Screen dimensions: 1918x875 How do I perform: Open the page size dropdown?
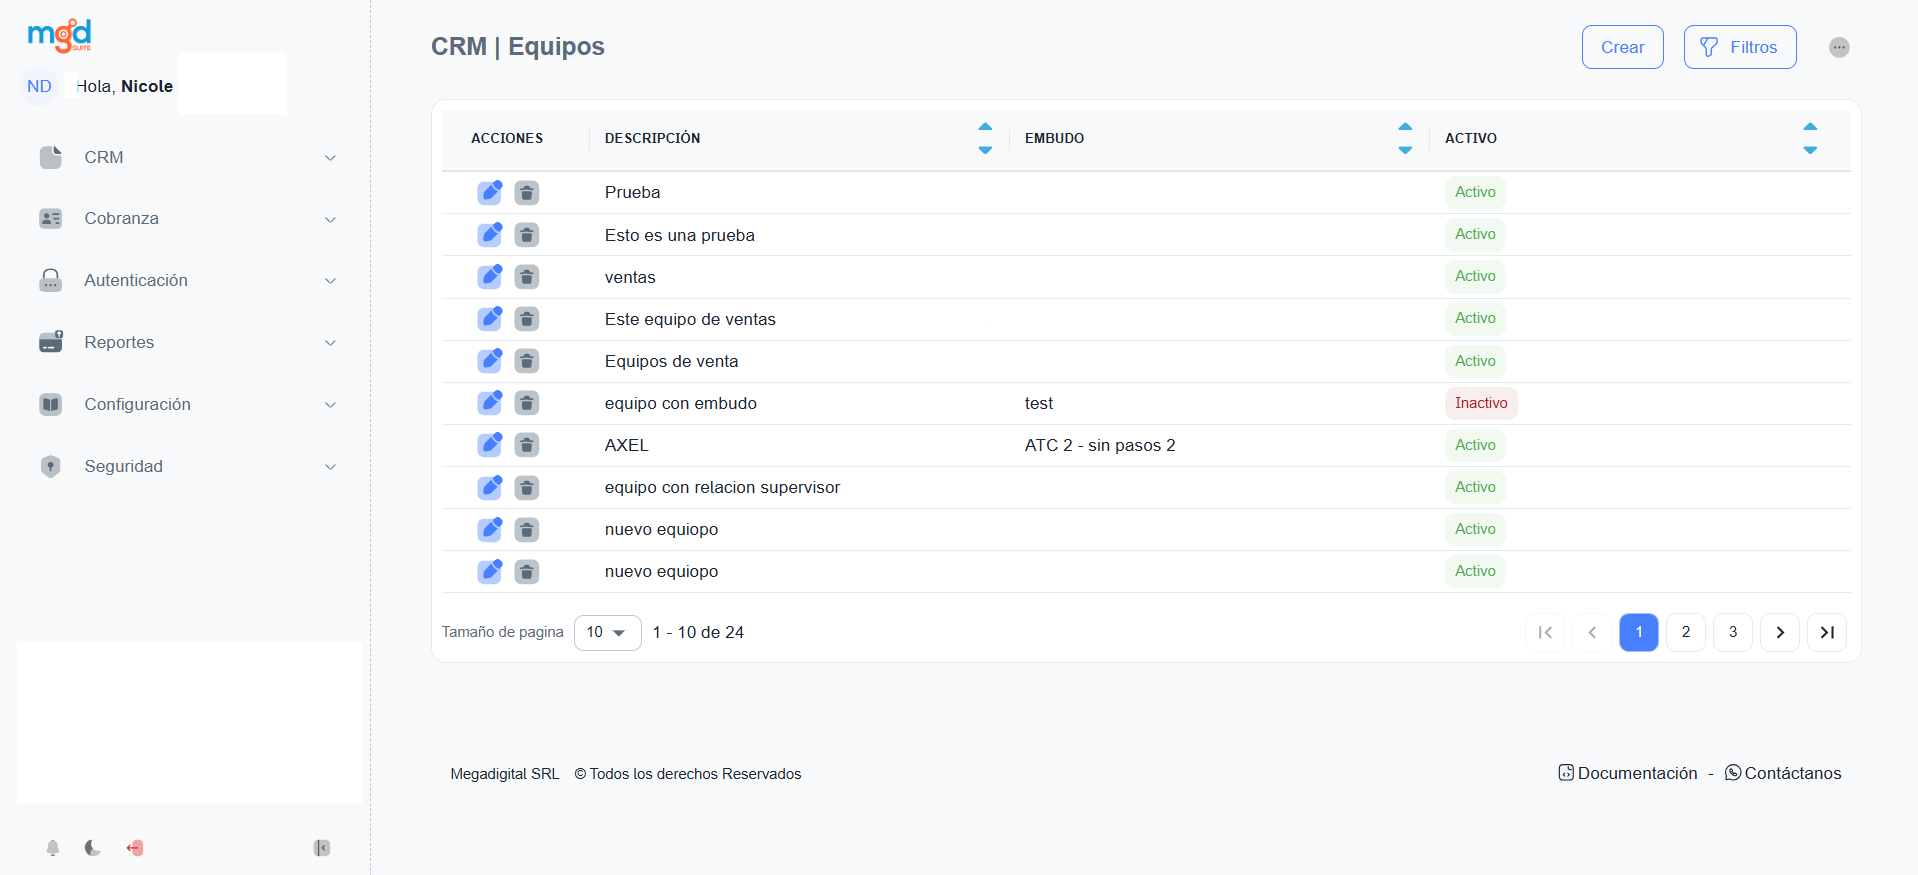[x=607, y=632]
